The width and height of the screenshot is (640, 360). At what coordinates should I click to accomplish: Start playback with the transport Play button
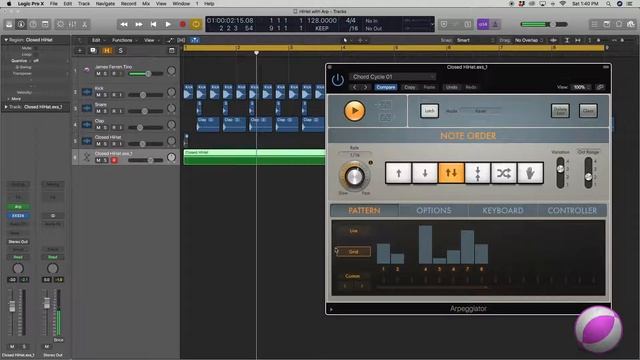[x=168, y=24]
